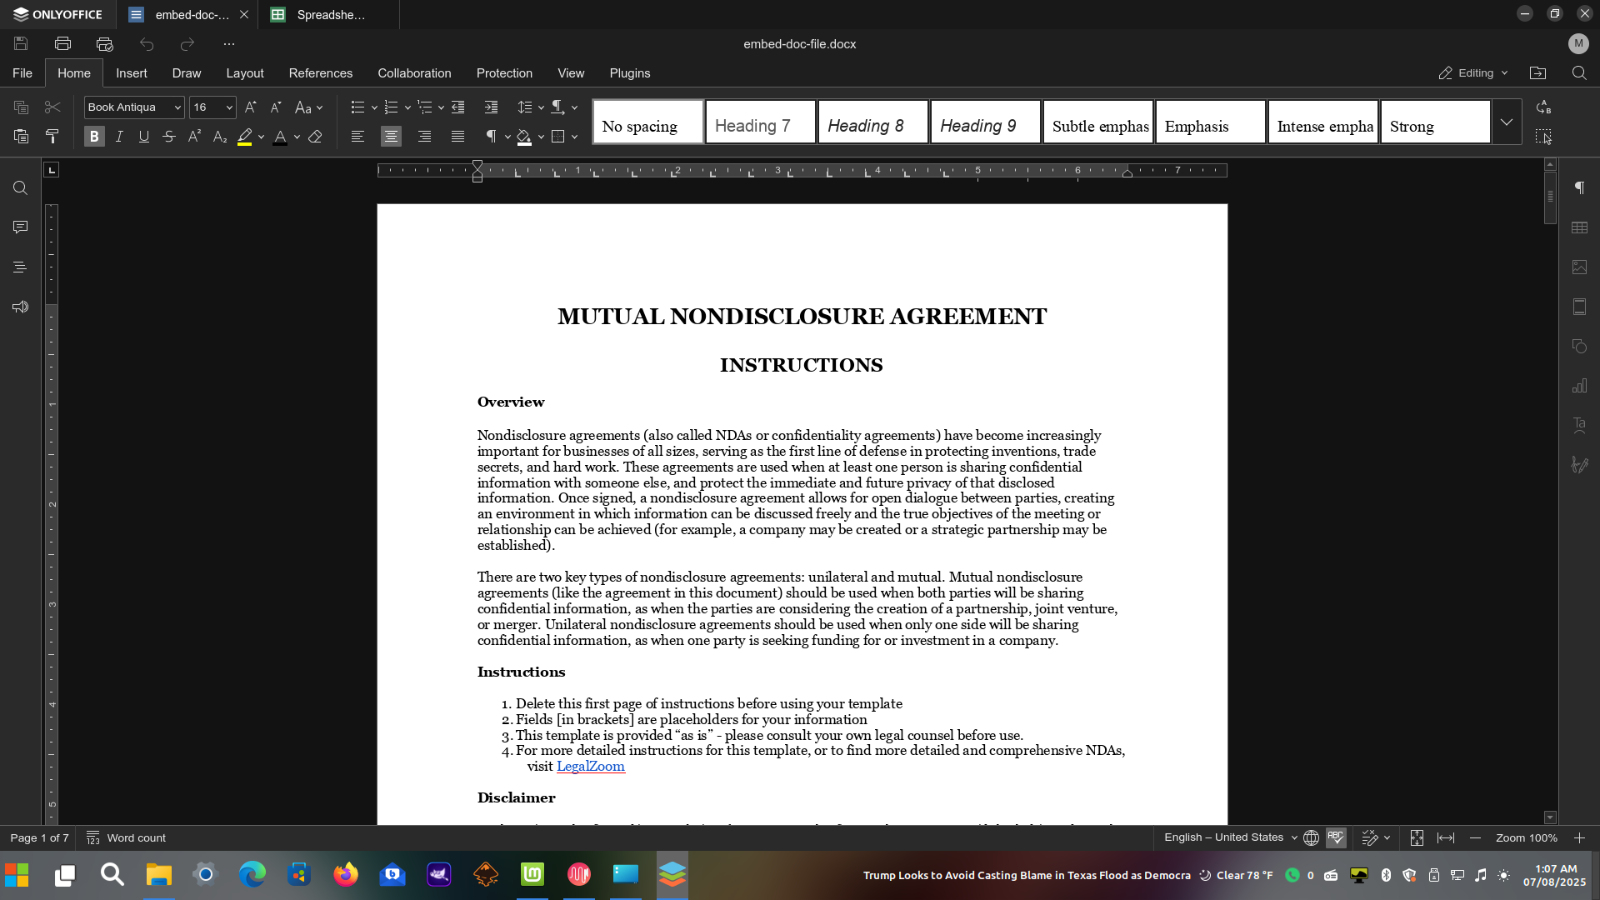
Task: Open the References tab
Action: click(x=320, y=73)
